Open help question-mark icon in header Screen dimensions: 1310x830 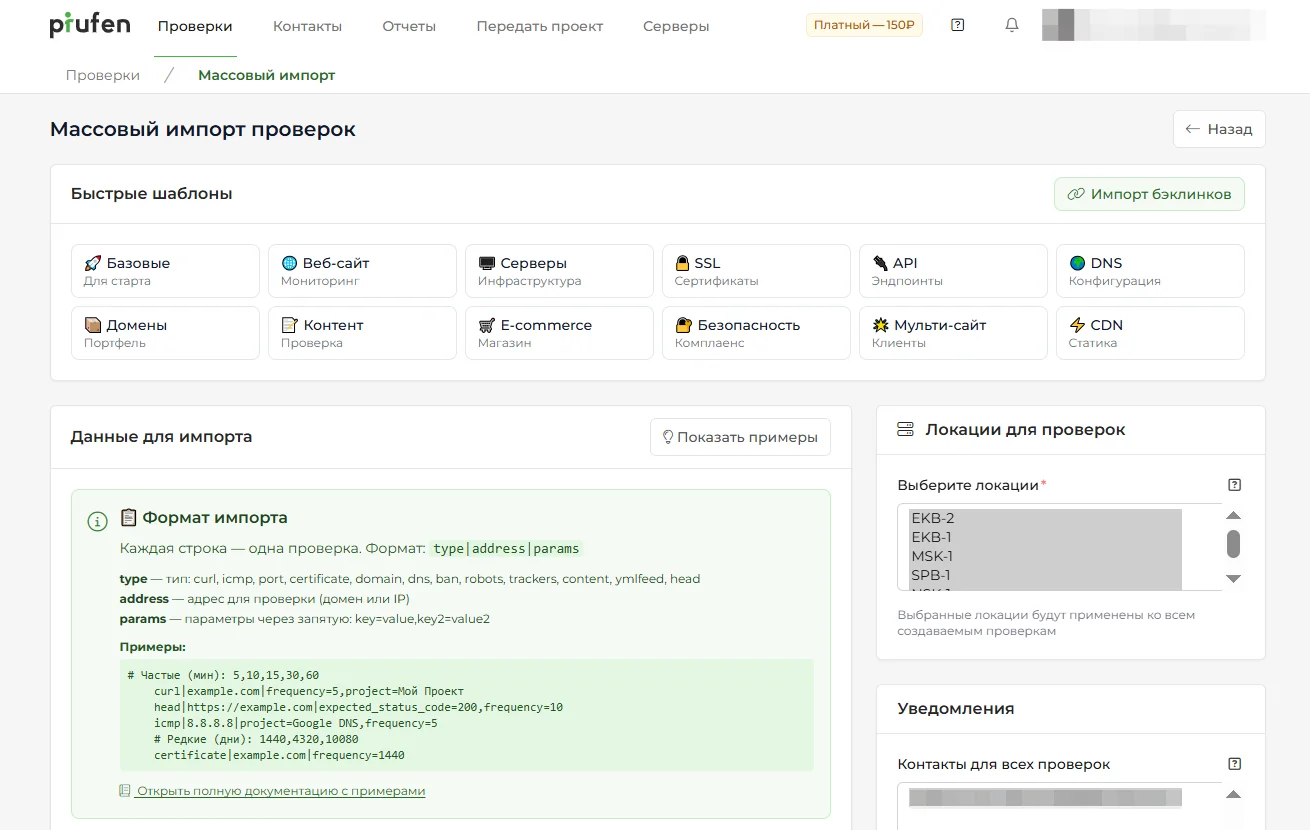(957, 25)
